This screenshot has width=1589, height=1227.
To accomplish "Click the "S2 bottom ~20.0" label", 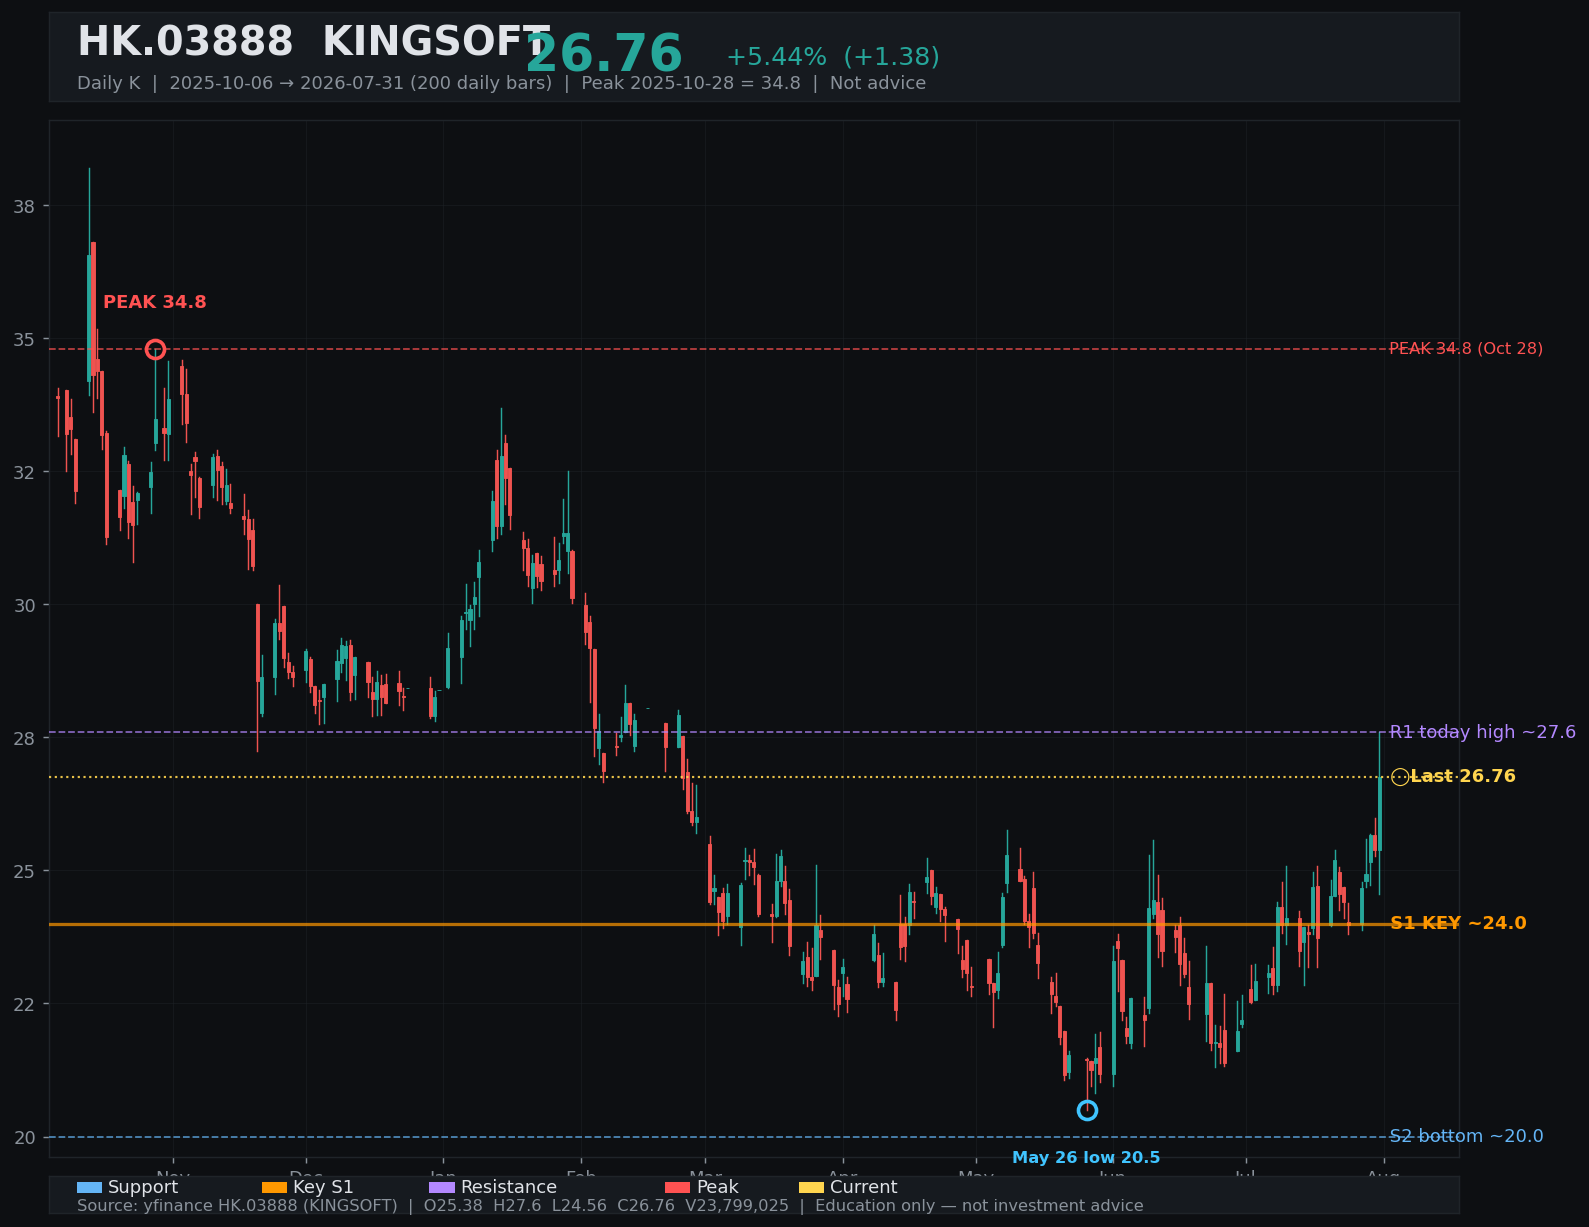I will 1467,1136.
